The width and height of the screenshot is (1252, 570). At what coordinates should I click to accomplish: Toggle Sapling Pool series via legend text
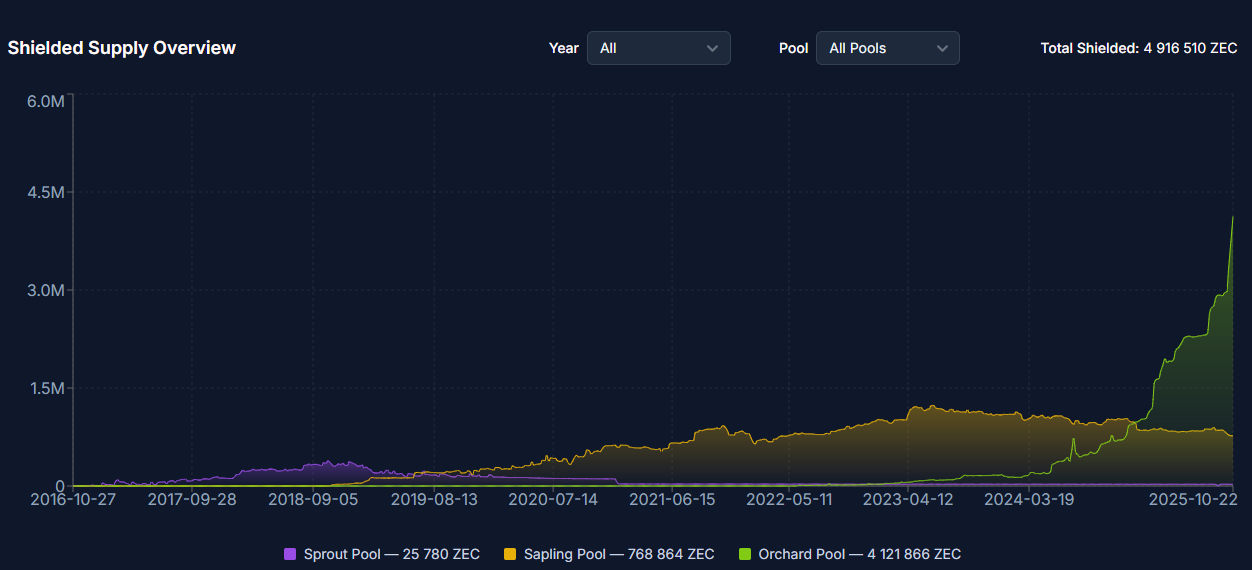point(618,554)
